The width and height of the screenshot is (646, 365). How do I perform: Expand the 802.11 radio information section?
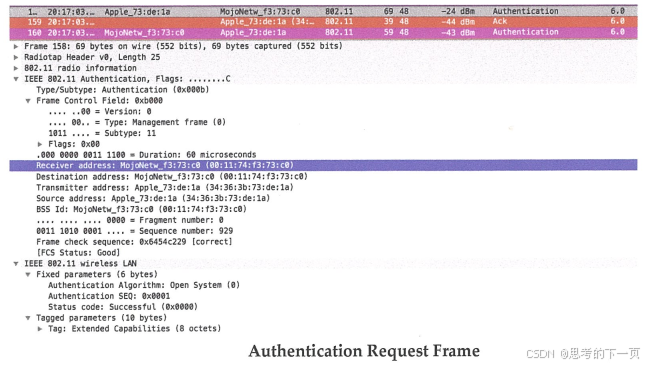[16, 68]
